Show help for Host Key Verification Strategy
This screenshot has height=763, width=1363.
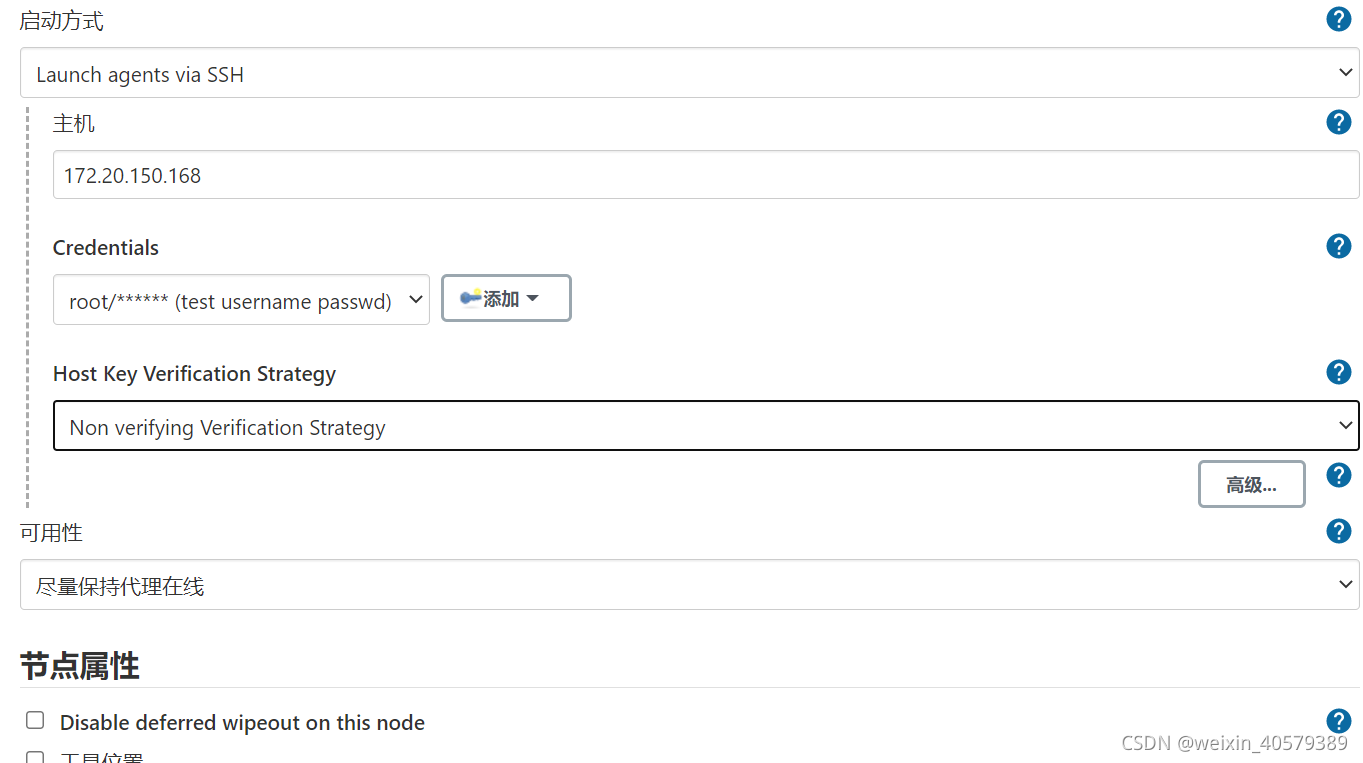point(1338,372)
